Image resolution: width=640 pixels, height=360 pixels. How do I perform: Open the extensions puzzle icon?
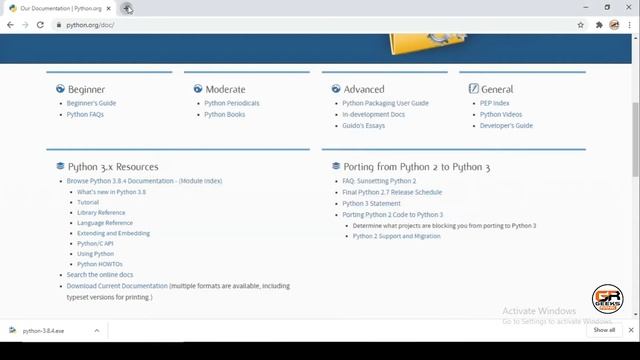(x=599, y=25)
